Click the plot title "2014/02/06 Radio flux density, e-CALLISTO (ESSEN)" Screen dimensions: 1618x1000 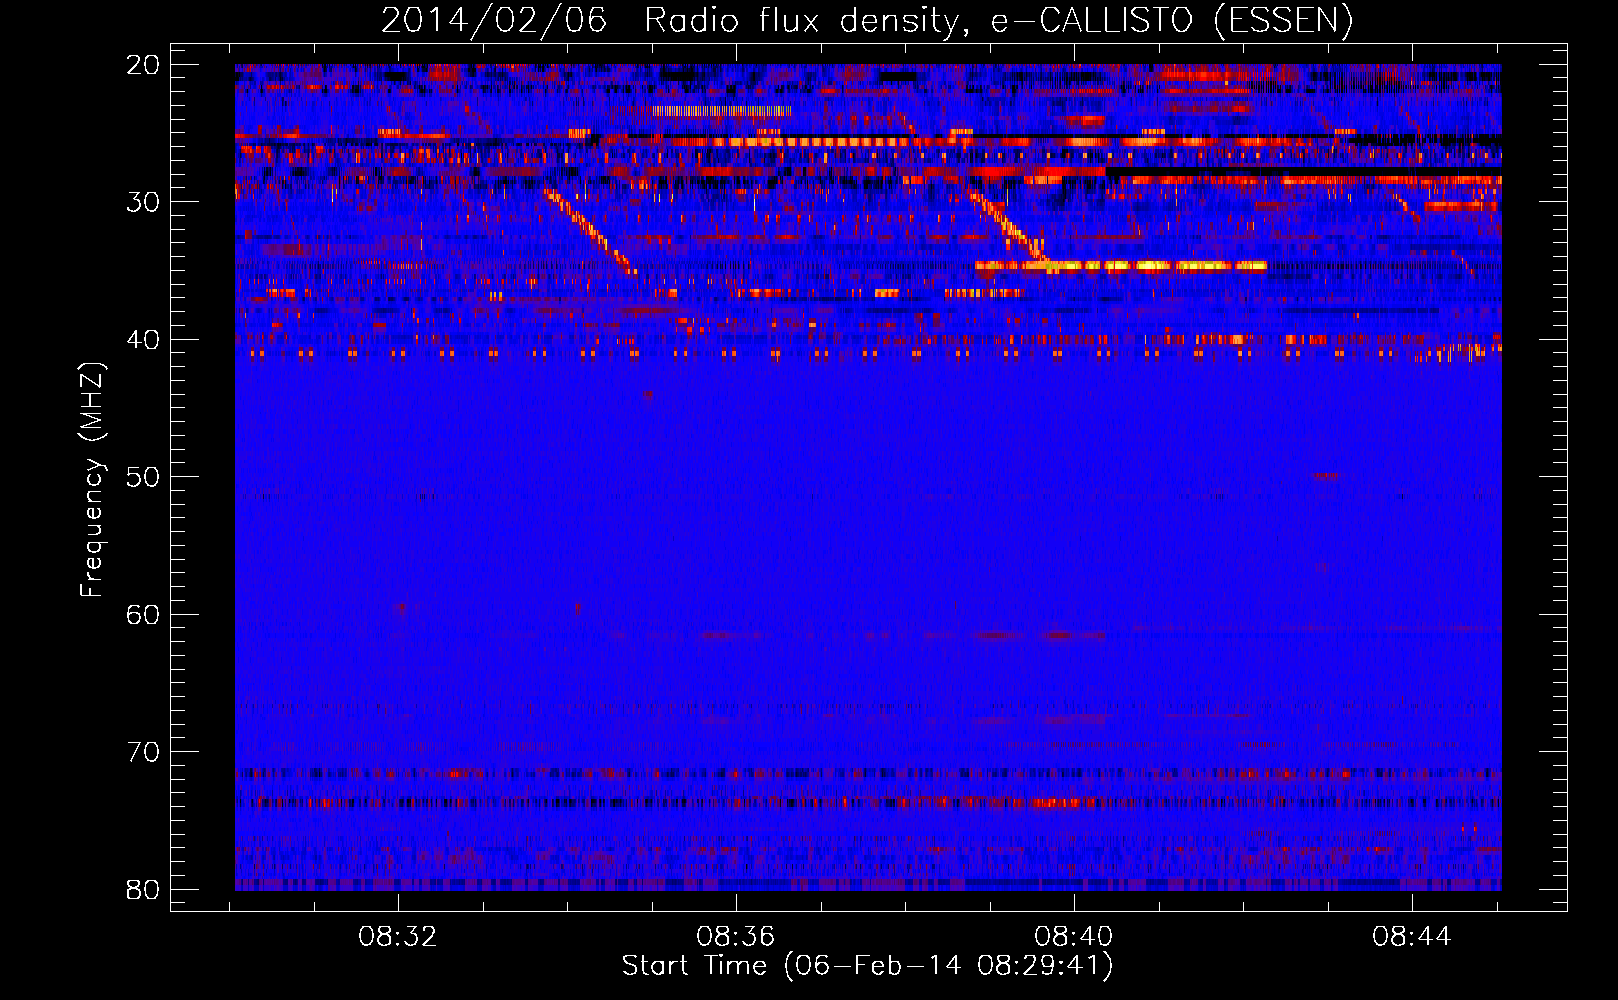coord(867,20)
